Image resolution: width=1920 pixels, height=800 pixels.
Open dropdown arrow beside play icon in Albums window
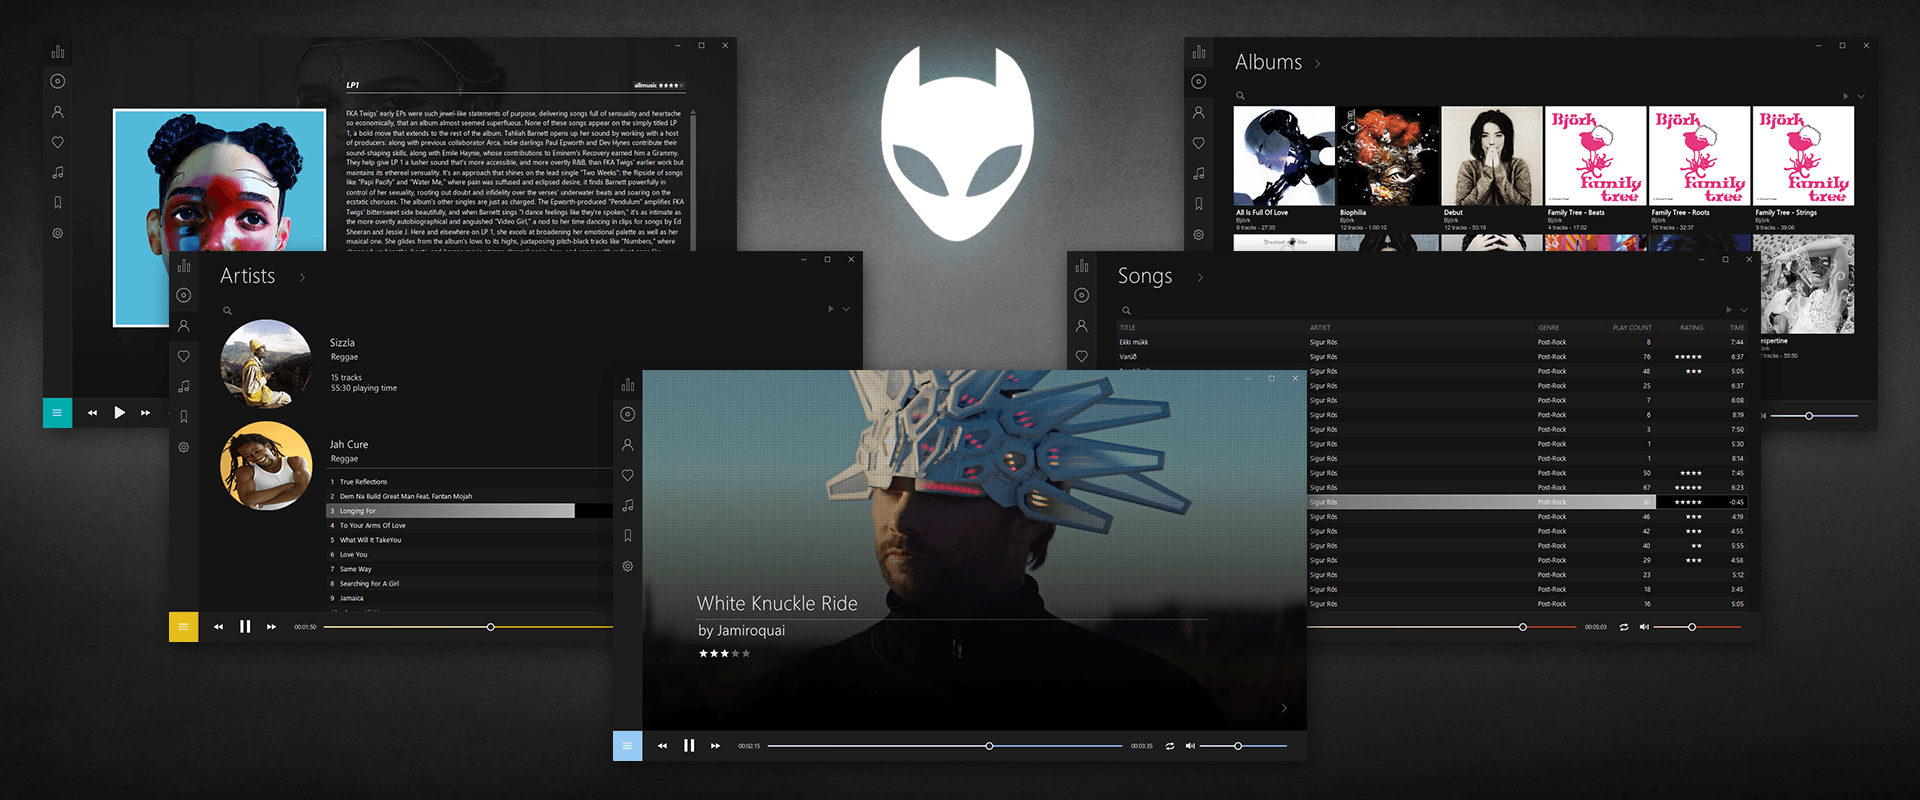(x=1861, y=96)
